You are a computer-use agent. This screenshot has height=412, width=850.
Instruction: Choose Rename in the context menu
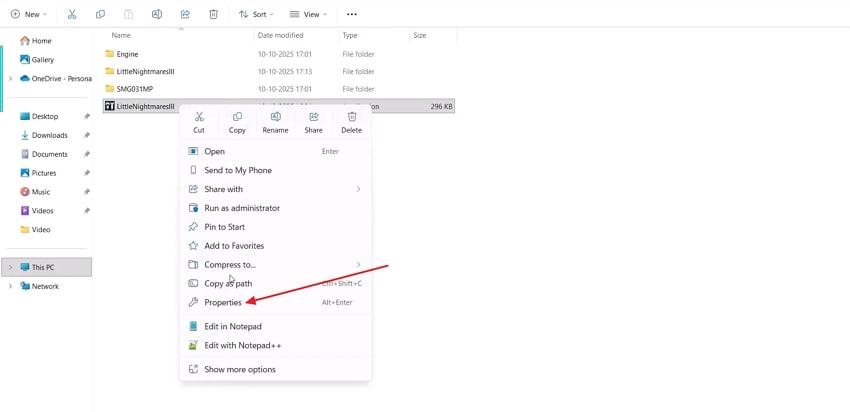(275, 123)
